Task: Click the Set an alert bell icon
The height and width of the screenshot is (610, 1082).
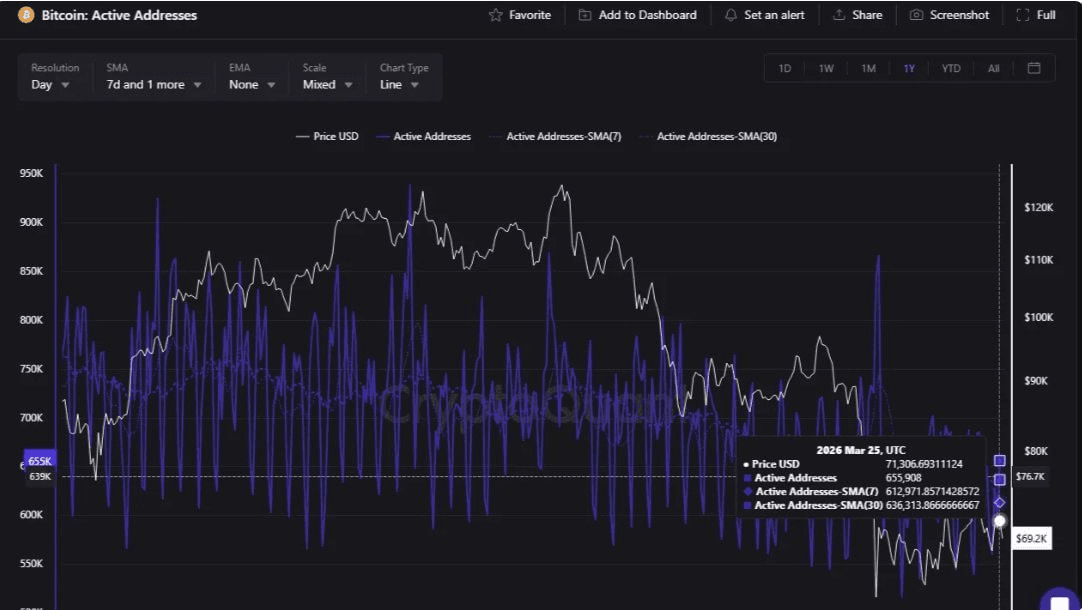Action: (x=731, y=15)
